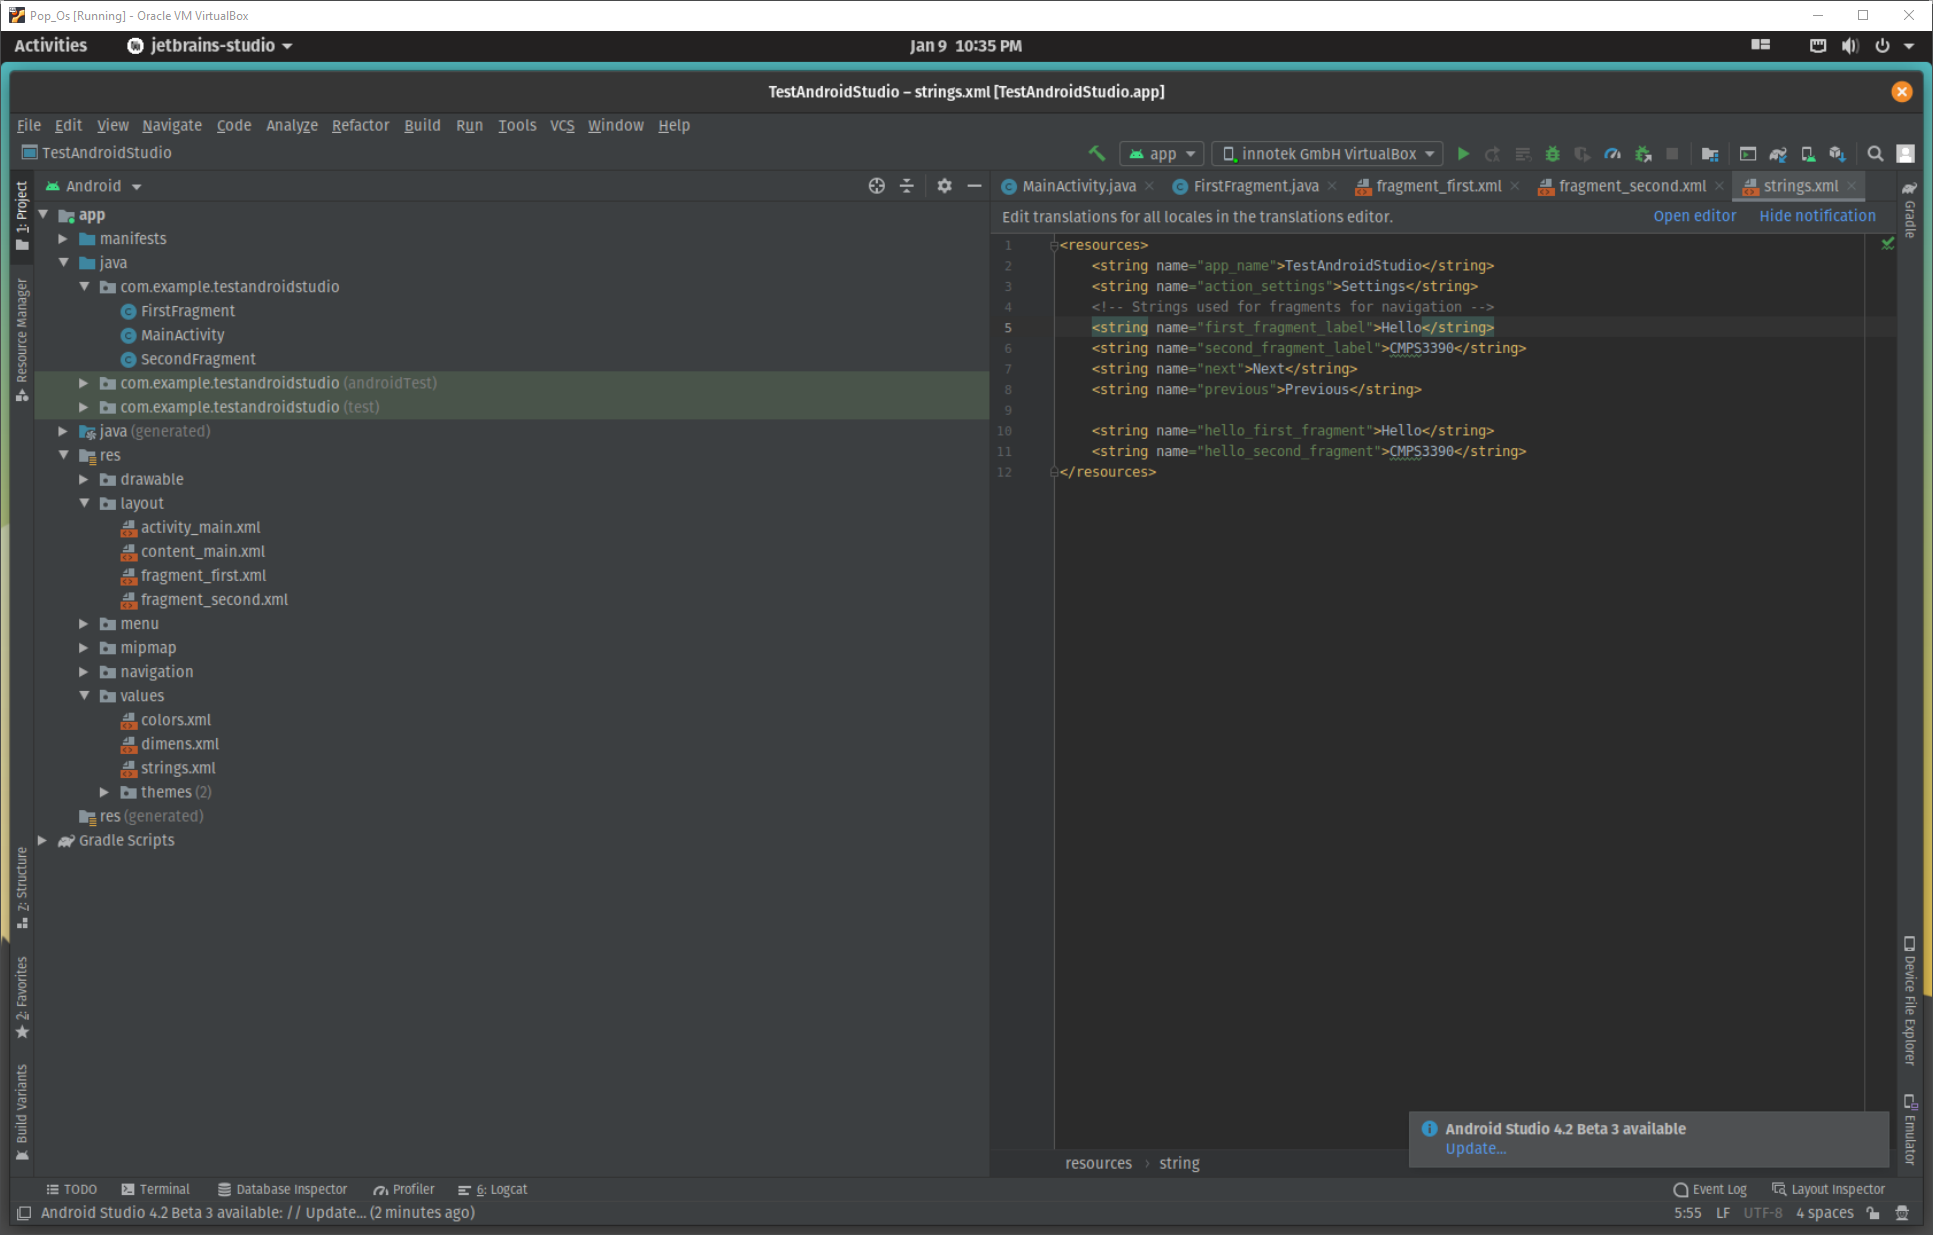Open the Android project view dropdown
Image resolution: width=1933 pixels, height=1235 pixels.
[x=94, y=186]
